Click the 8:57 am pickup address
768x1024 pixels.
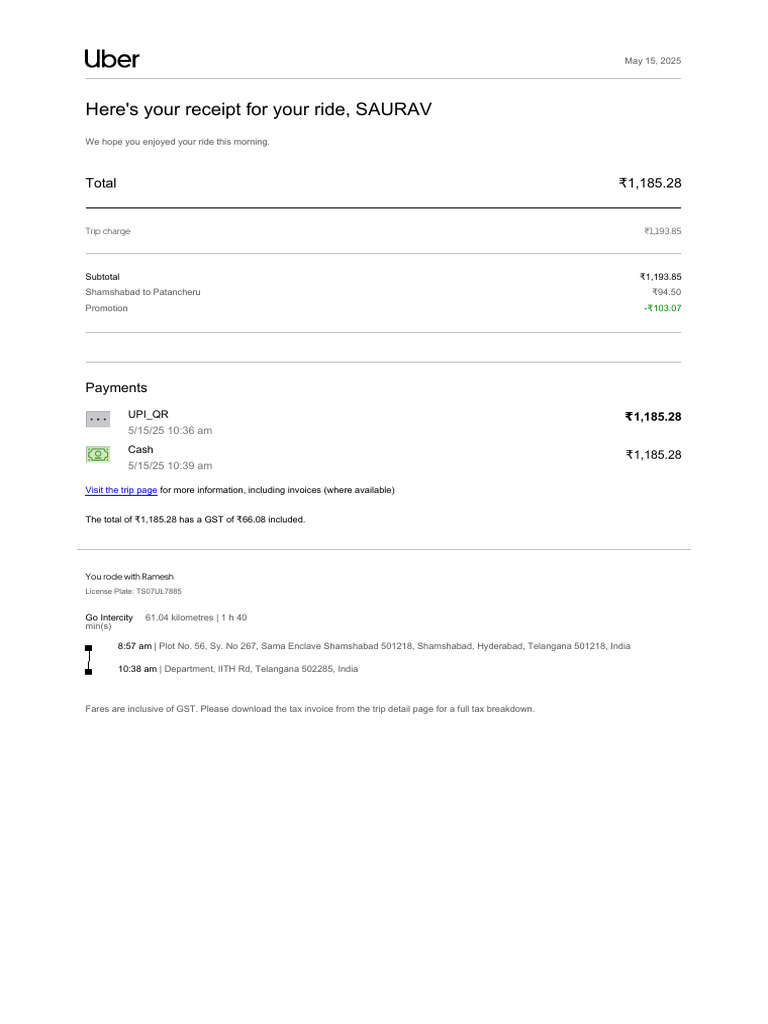(x=374, y=646)
